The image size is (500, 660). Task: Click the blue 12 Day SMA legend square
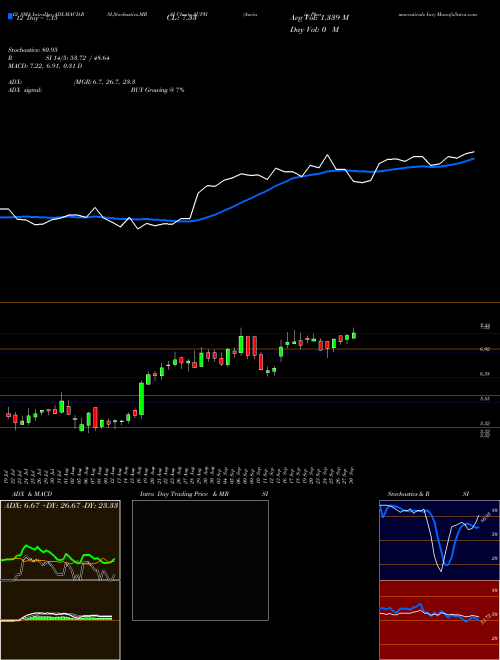coord(10,17)
